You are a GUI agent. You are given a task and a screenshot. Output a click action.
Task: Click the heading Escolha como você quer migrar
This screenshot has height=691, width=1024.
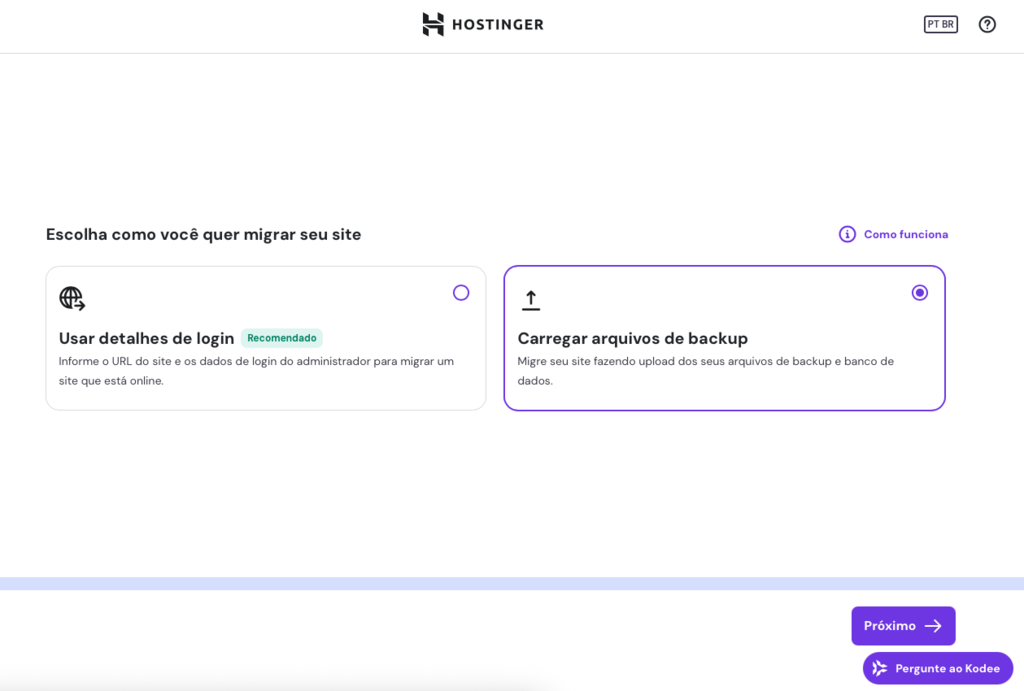[203, 234]
